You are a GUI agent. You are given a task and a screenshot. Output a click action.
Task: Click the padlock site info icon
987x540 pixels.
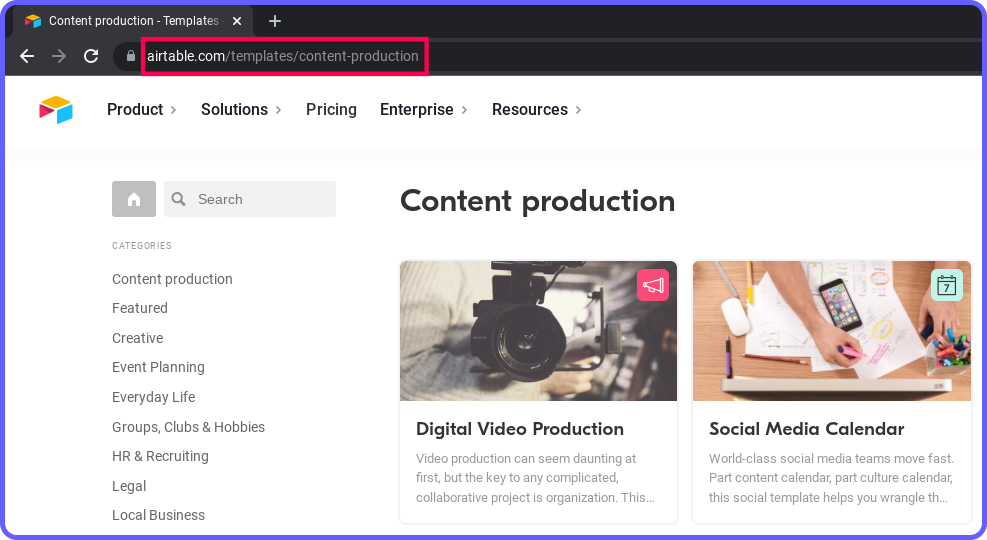(x=130, y=56)
